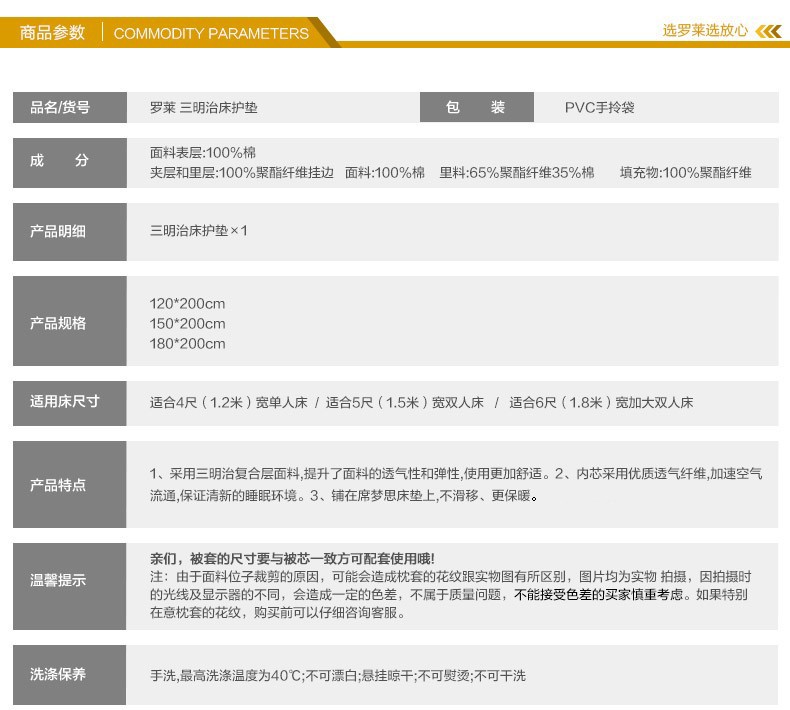Viewport: 790px width, 710px height.
Task: Click '不能接受色差的买家慎重考虑' text
Action: coord(599,595)
